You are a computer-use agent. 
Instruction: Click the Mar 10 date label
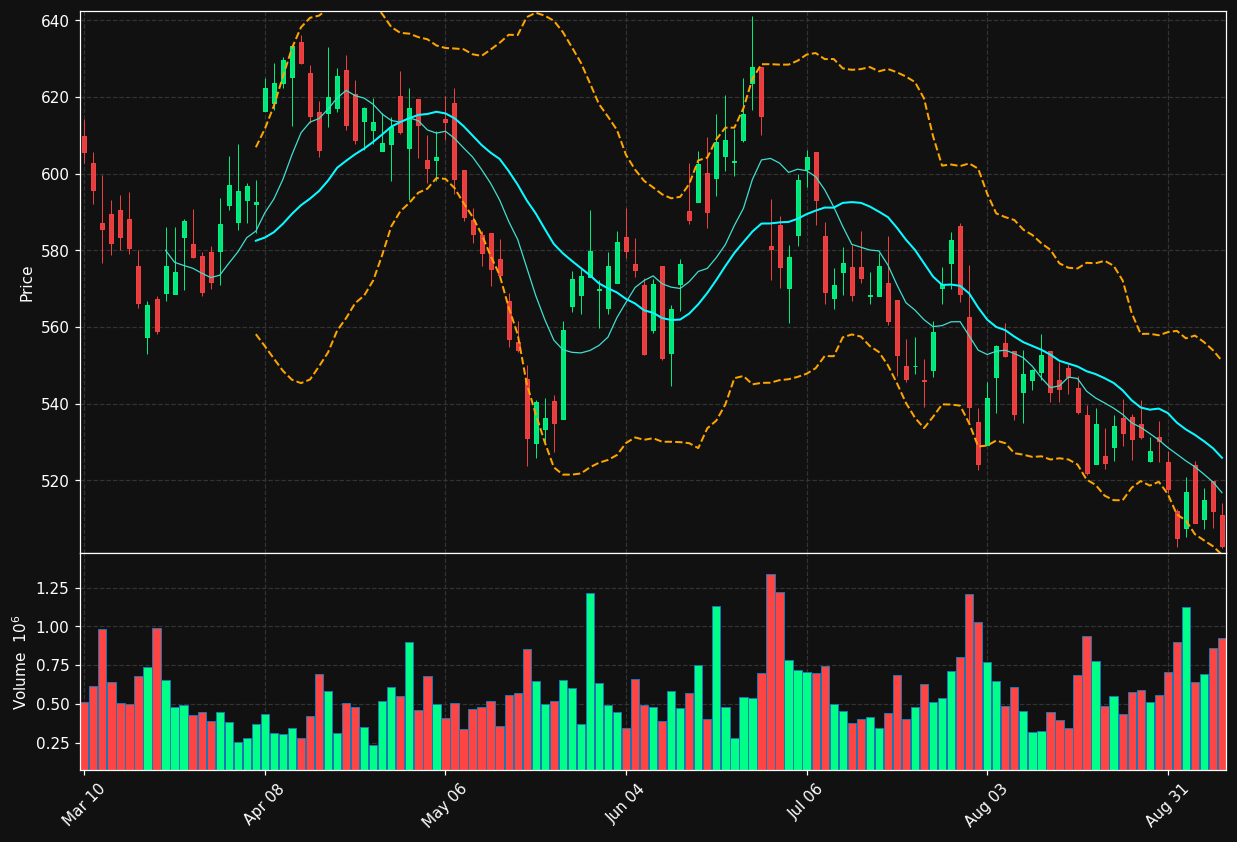[85, 803]
